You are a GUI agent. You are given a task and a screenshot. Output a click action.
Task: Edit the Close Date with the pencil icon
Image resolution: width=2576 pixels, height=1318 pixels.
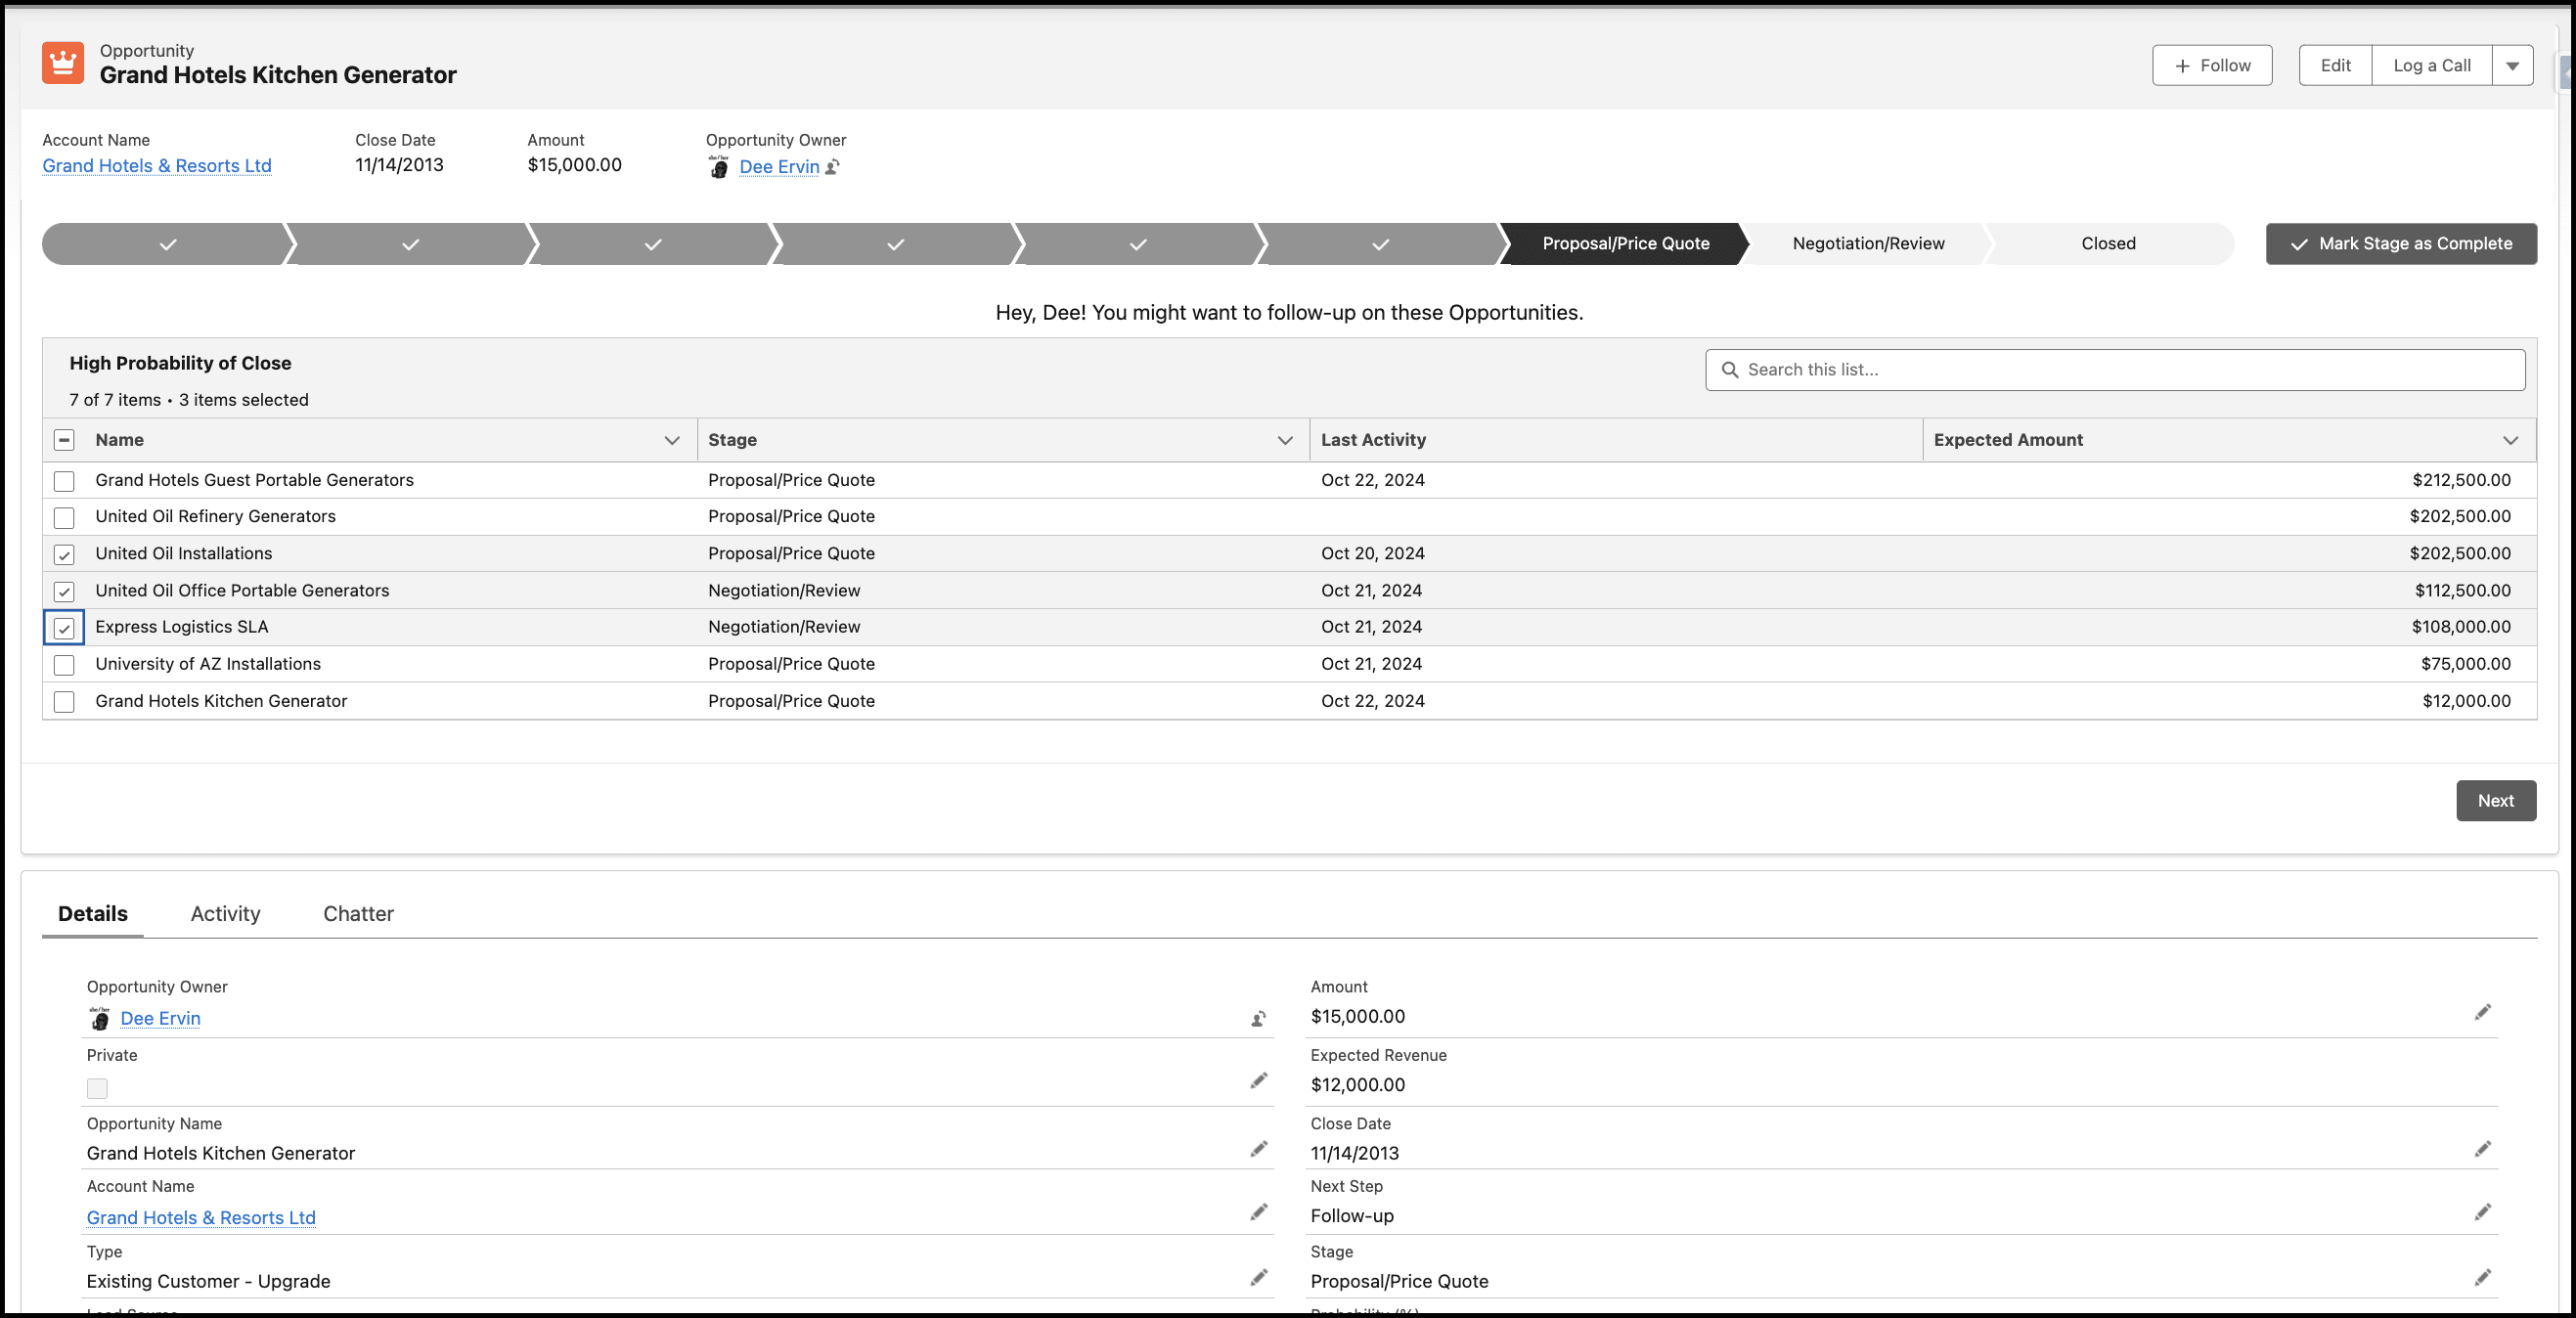(x=2482, y=1148)
